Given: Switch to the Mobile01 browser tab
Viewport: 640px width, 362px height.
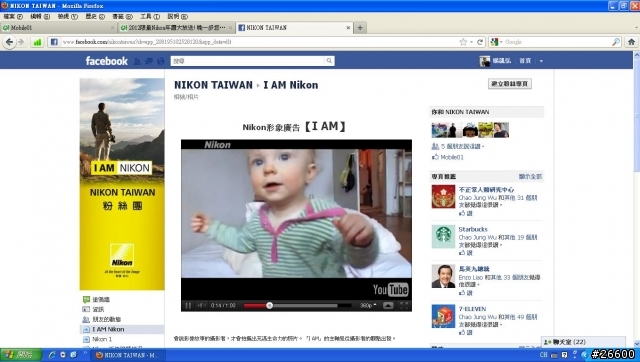Looking at the screenshot, I should coord(58,28).
